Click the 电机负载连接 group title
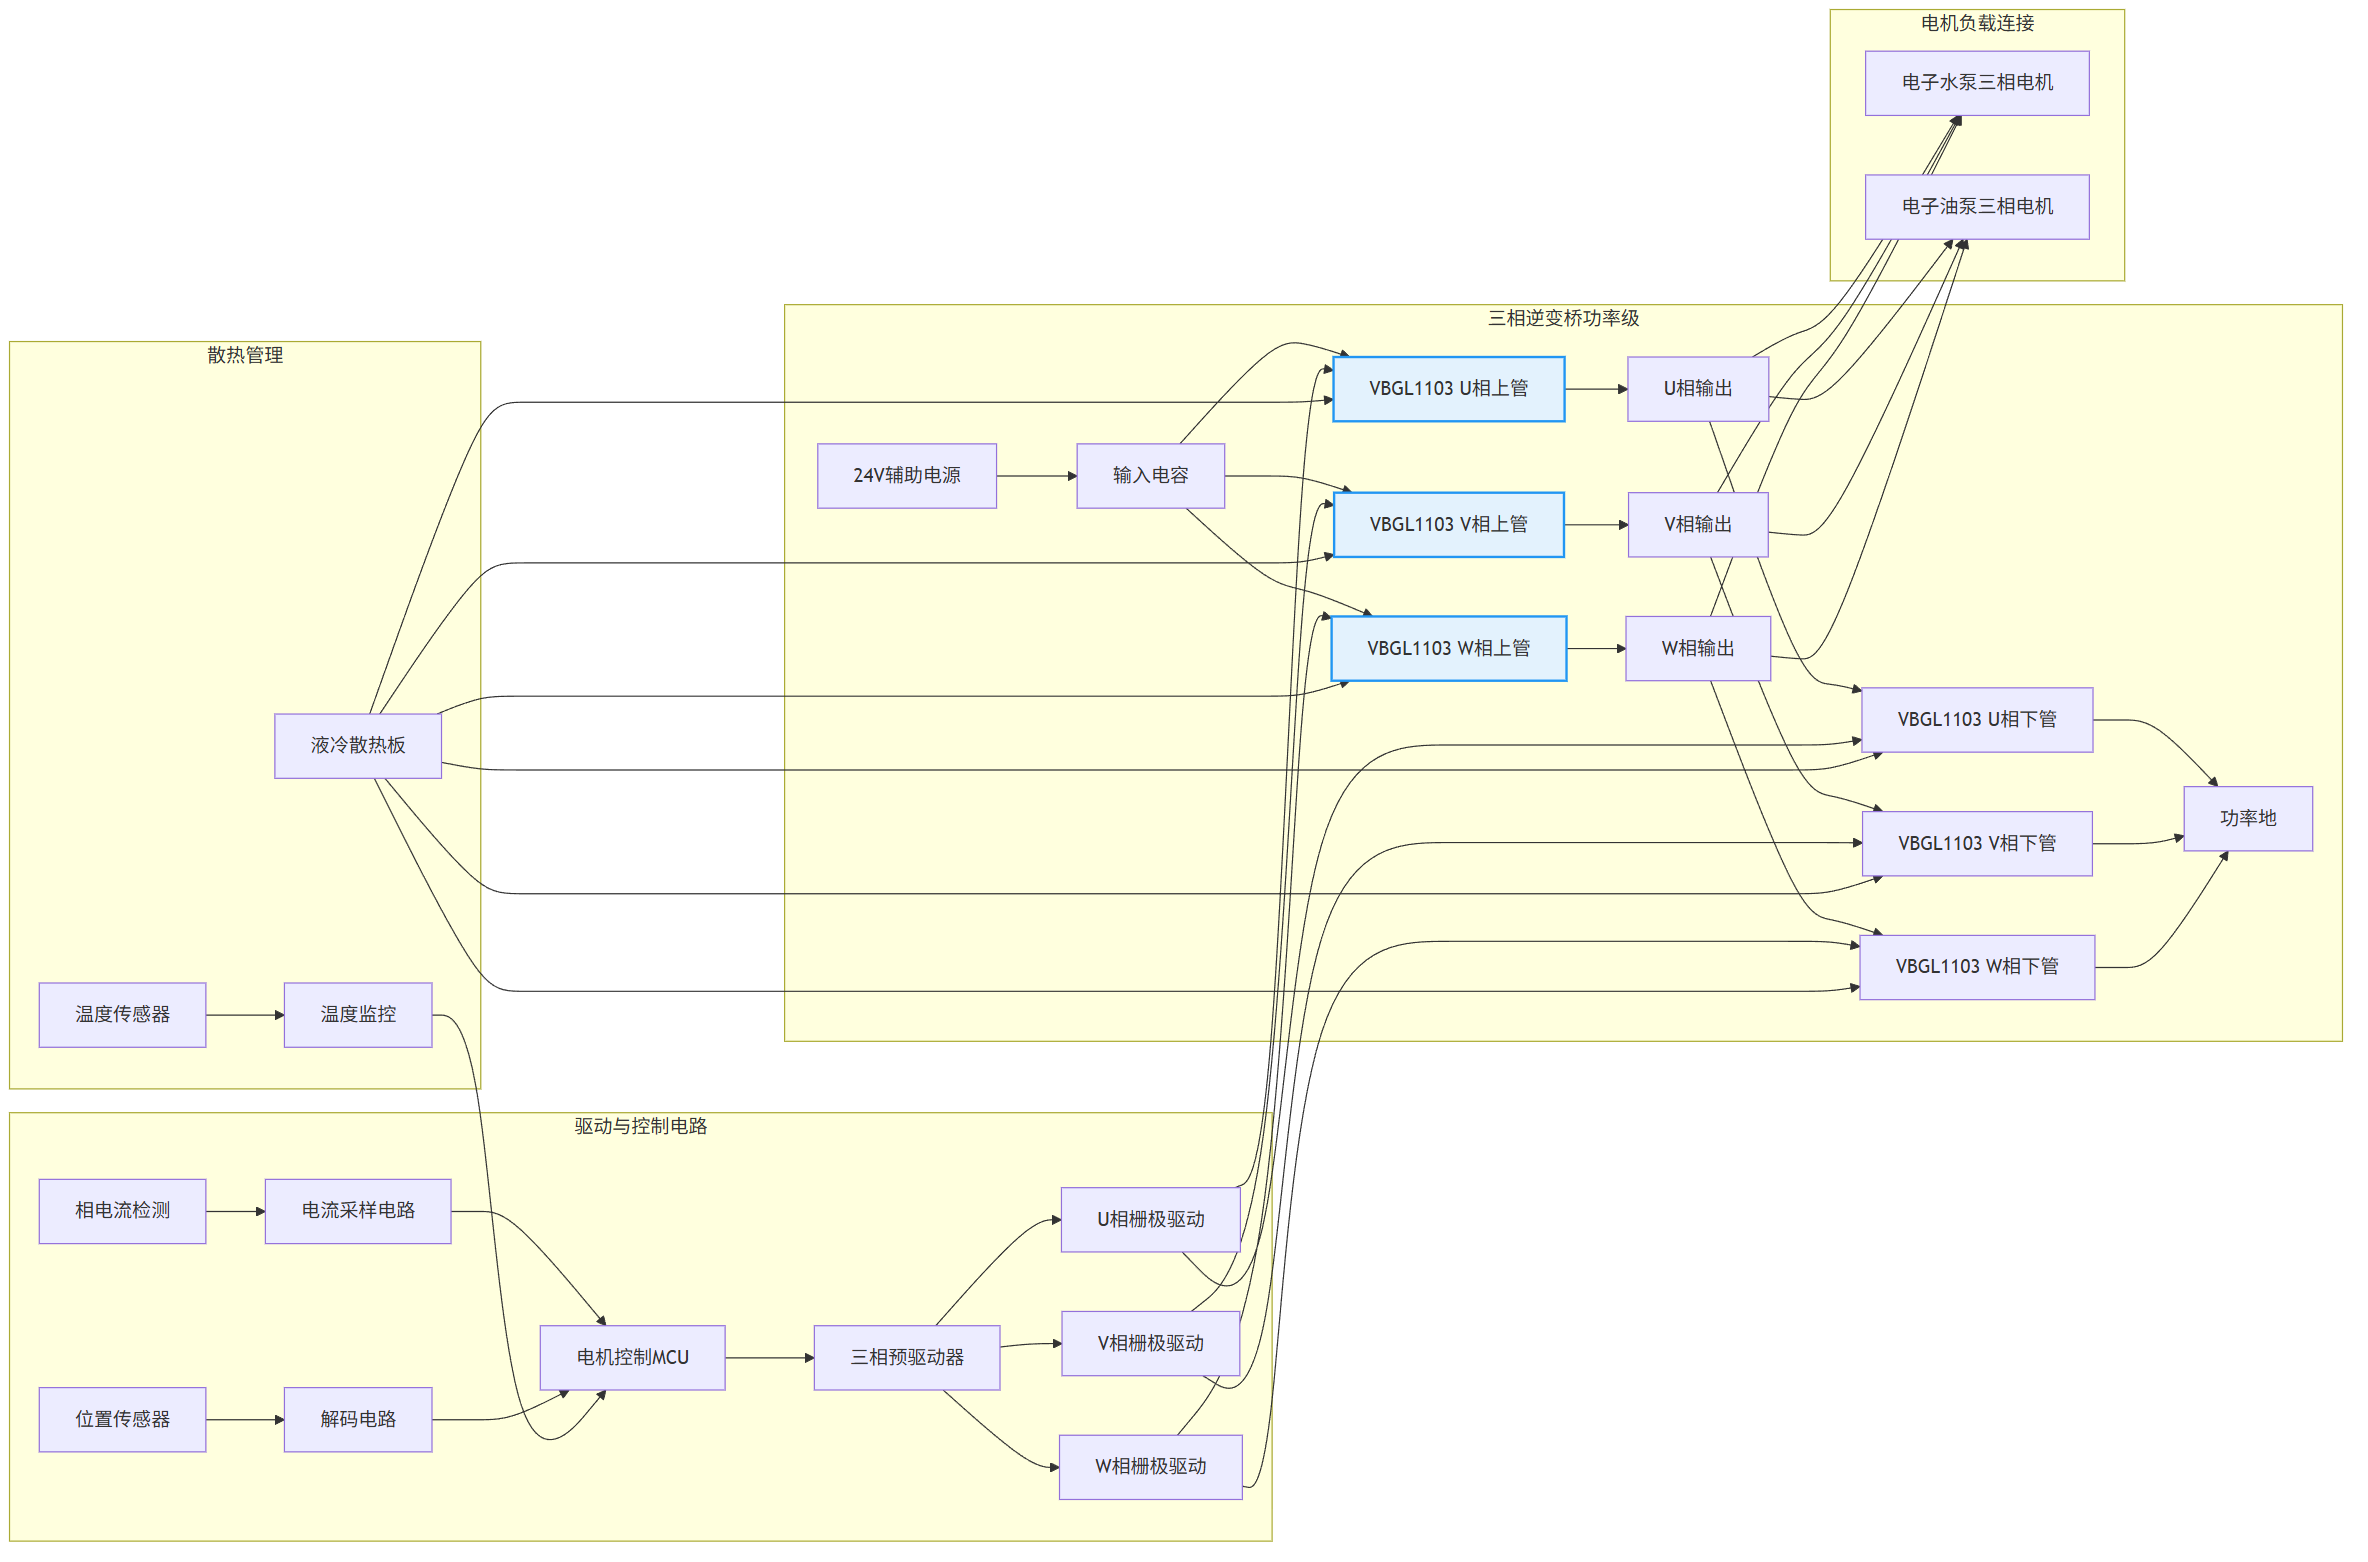Screen dimensions: 2368x1562 1977,23
